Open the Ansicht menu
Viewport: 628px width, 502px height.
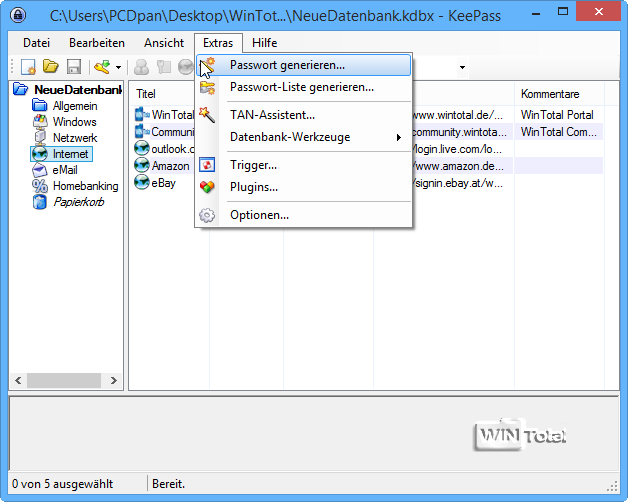click(164, 43)
